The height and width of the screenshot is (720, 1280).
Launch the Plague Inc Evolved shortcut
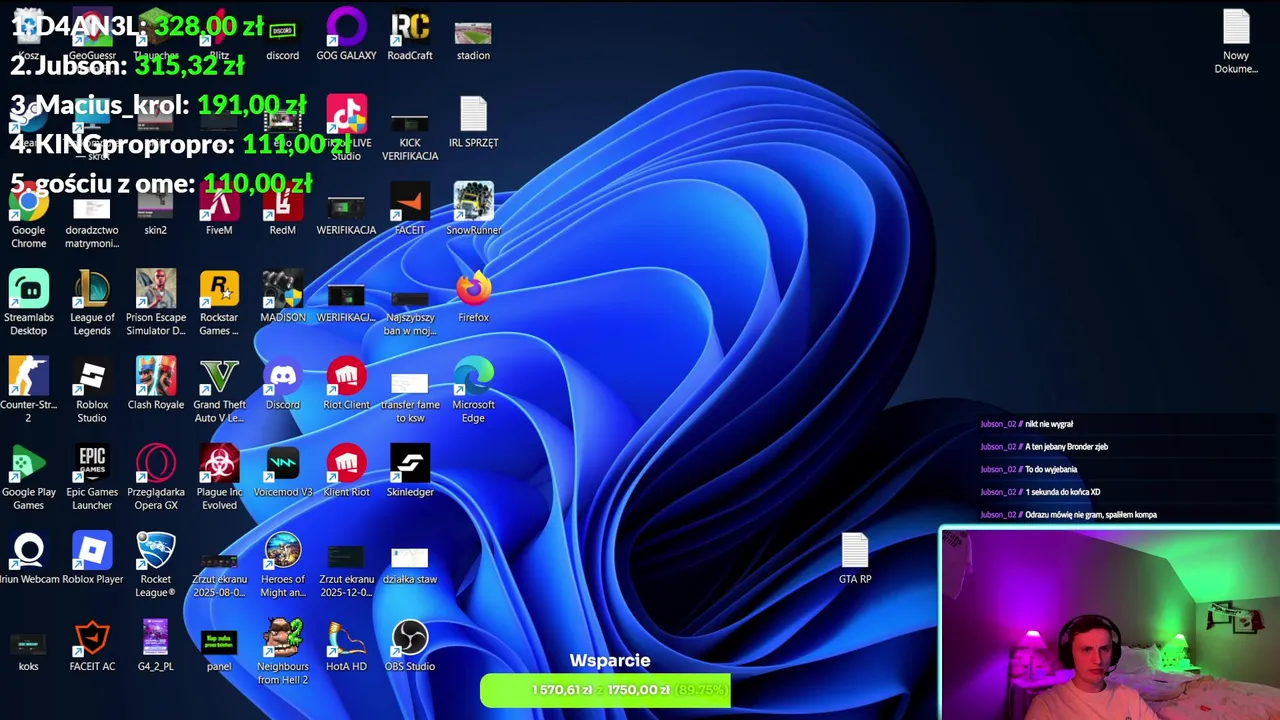pos(219,477)
